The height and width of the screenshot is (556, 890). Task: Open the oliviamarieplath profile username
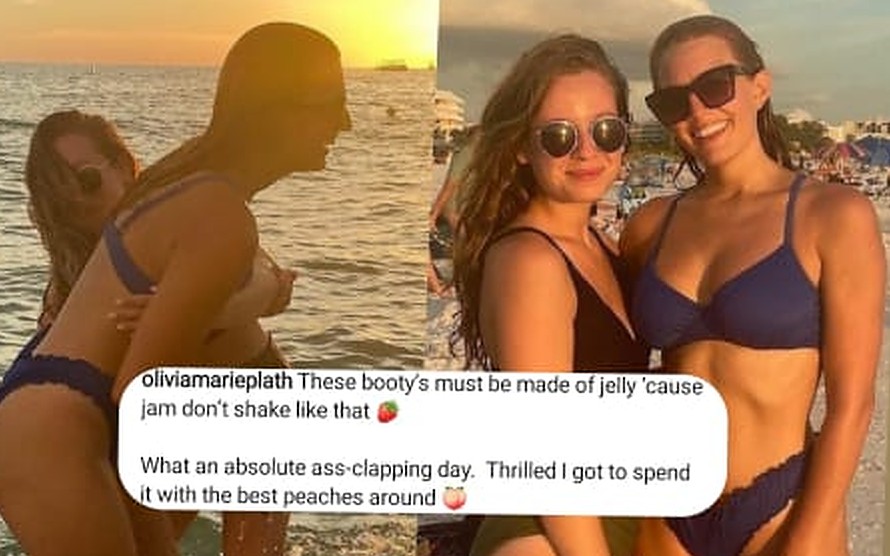(216, 382)
